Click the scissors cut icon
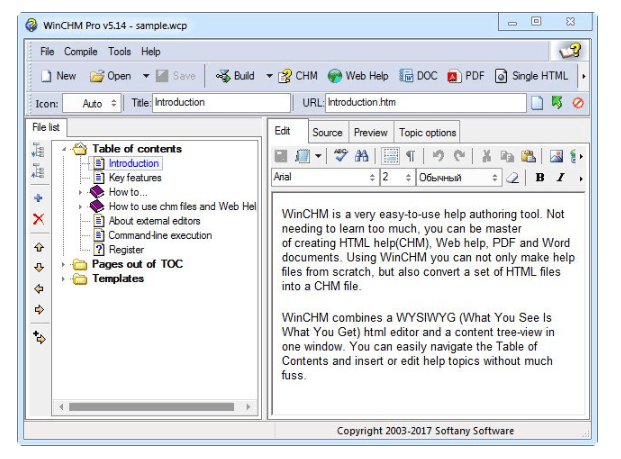This screenshot has height=459, width=621. coord(487,156)
